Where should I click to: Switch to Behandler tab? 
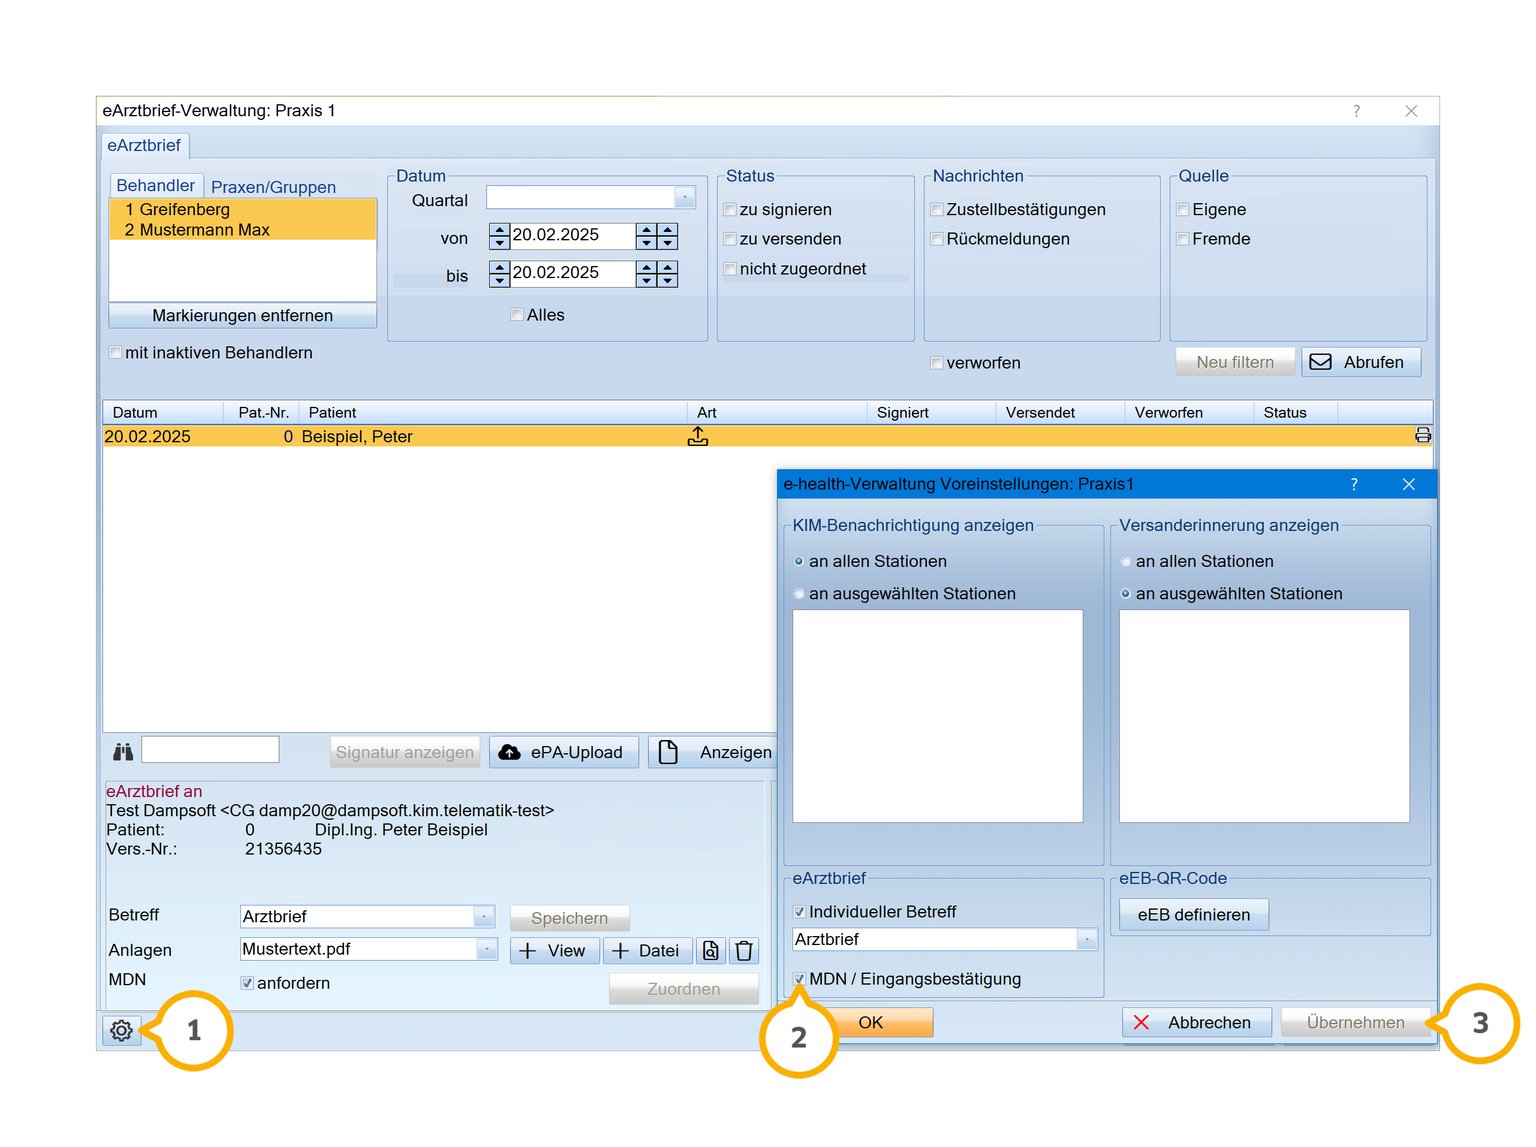(x=155, y=185)
